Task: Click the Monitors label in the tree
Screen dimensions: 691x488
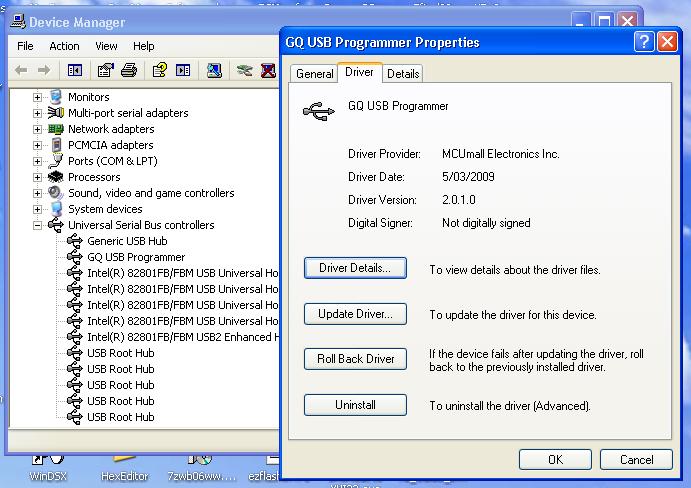Action: (89, 97)
